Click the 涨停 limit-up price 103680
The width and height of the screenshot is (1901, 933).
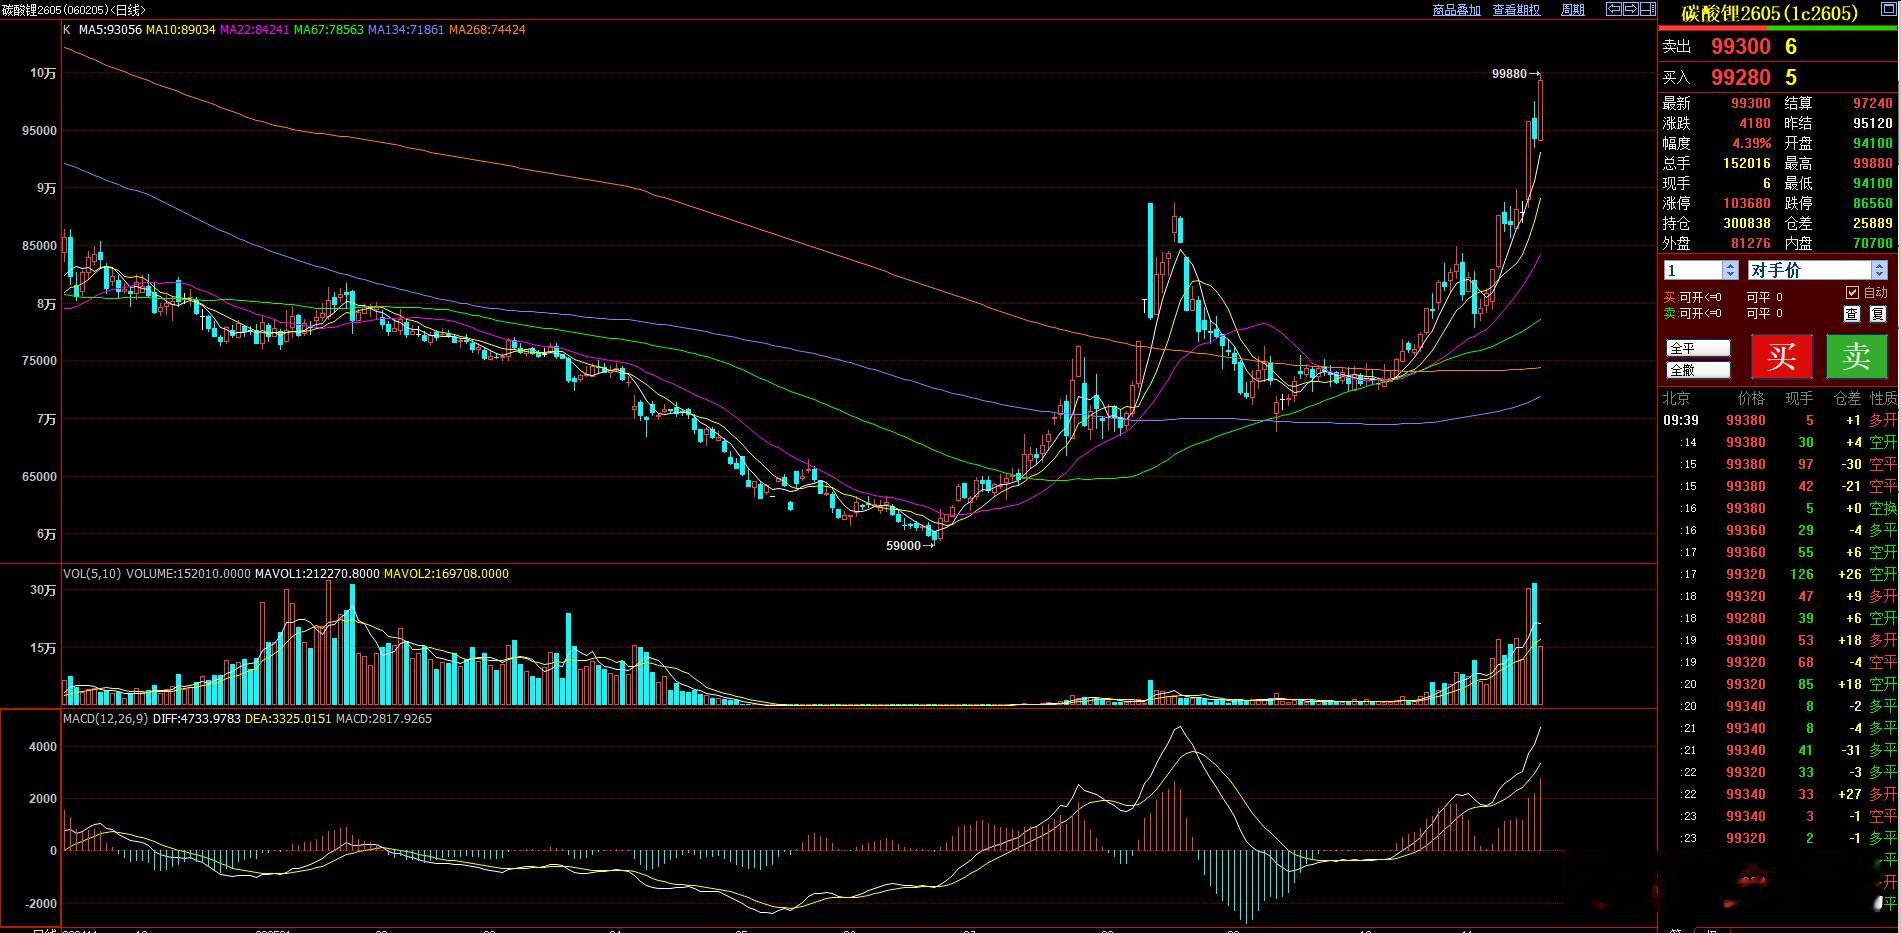click(x=1747, y=203)
